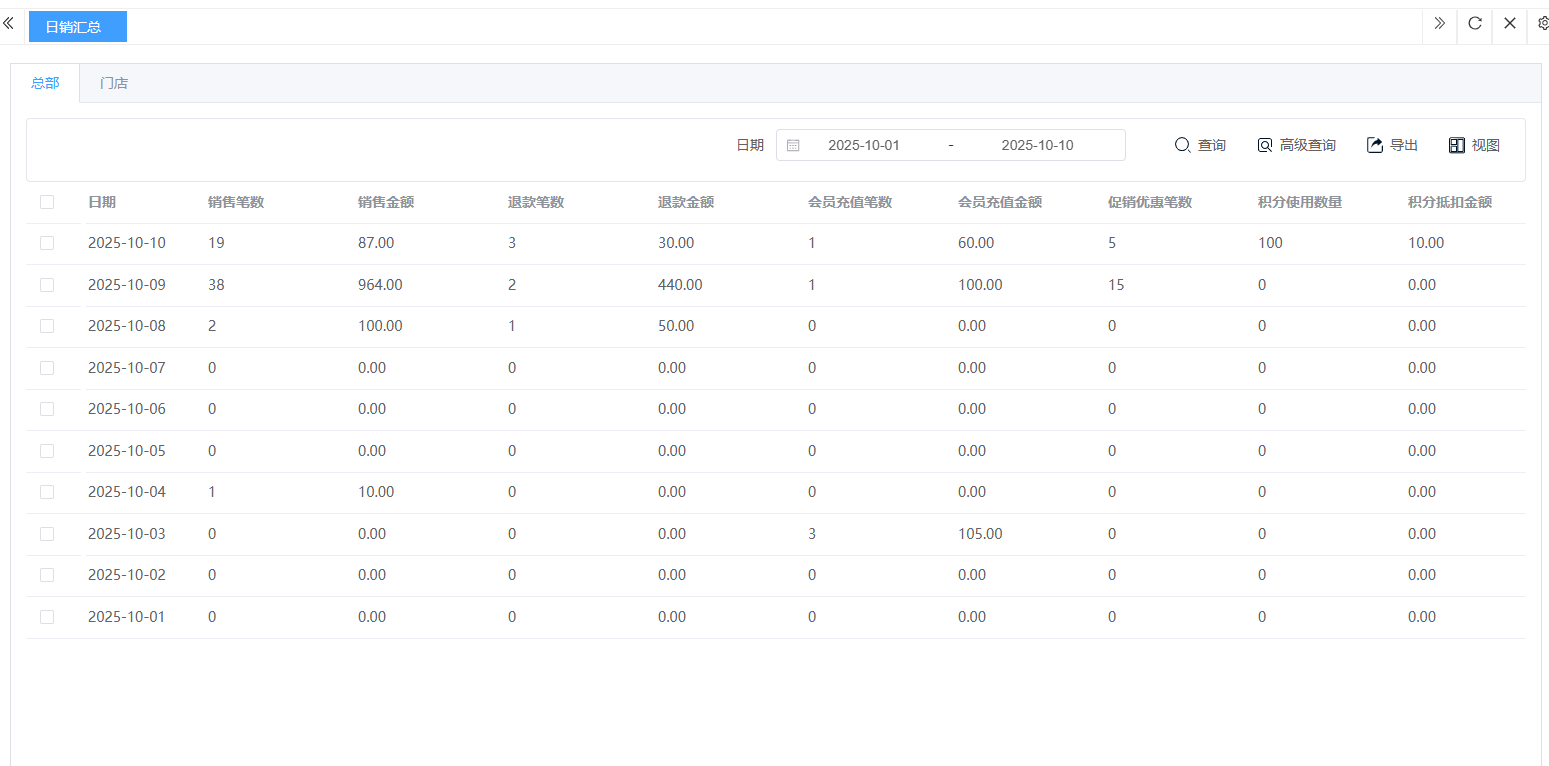Click the 销售金额 column header
Image resolution: width=1549 pixels, height=766 pixels.
click(386, 202)
